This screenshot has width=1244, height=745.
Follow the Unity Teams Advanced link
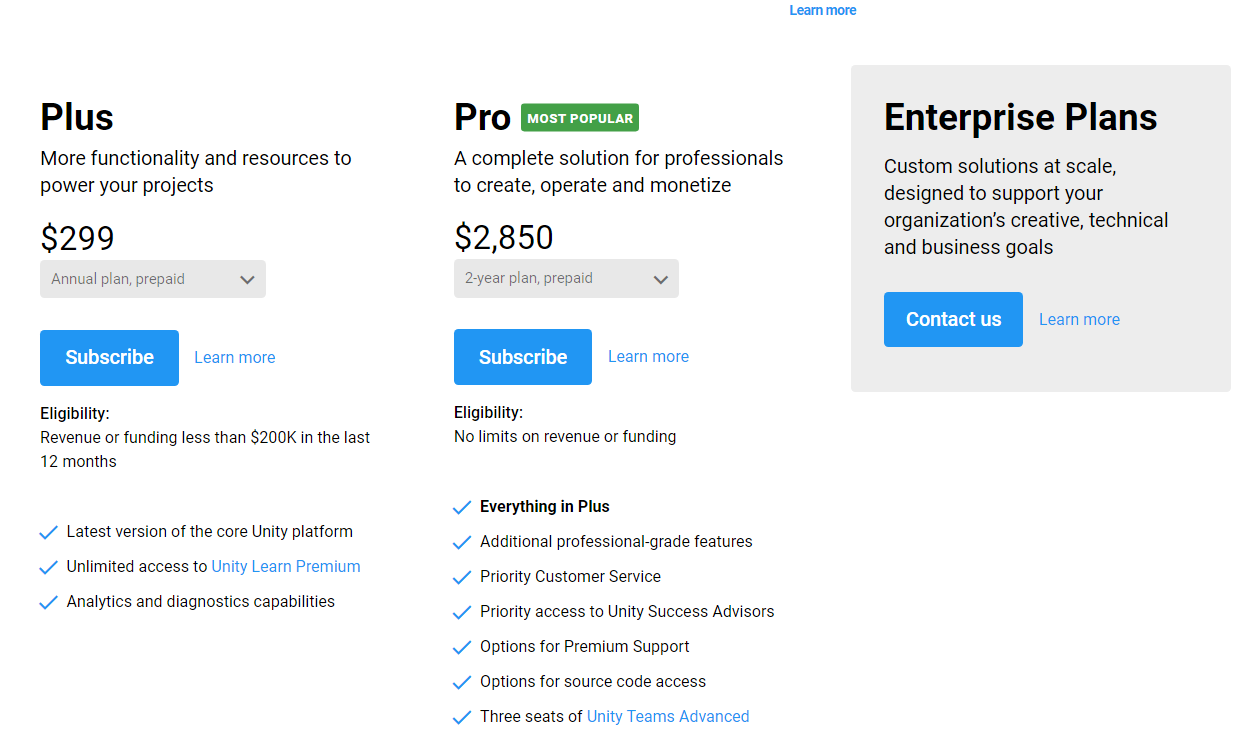coord(668,716)
